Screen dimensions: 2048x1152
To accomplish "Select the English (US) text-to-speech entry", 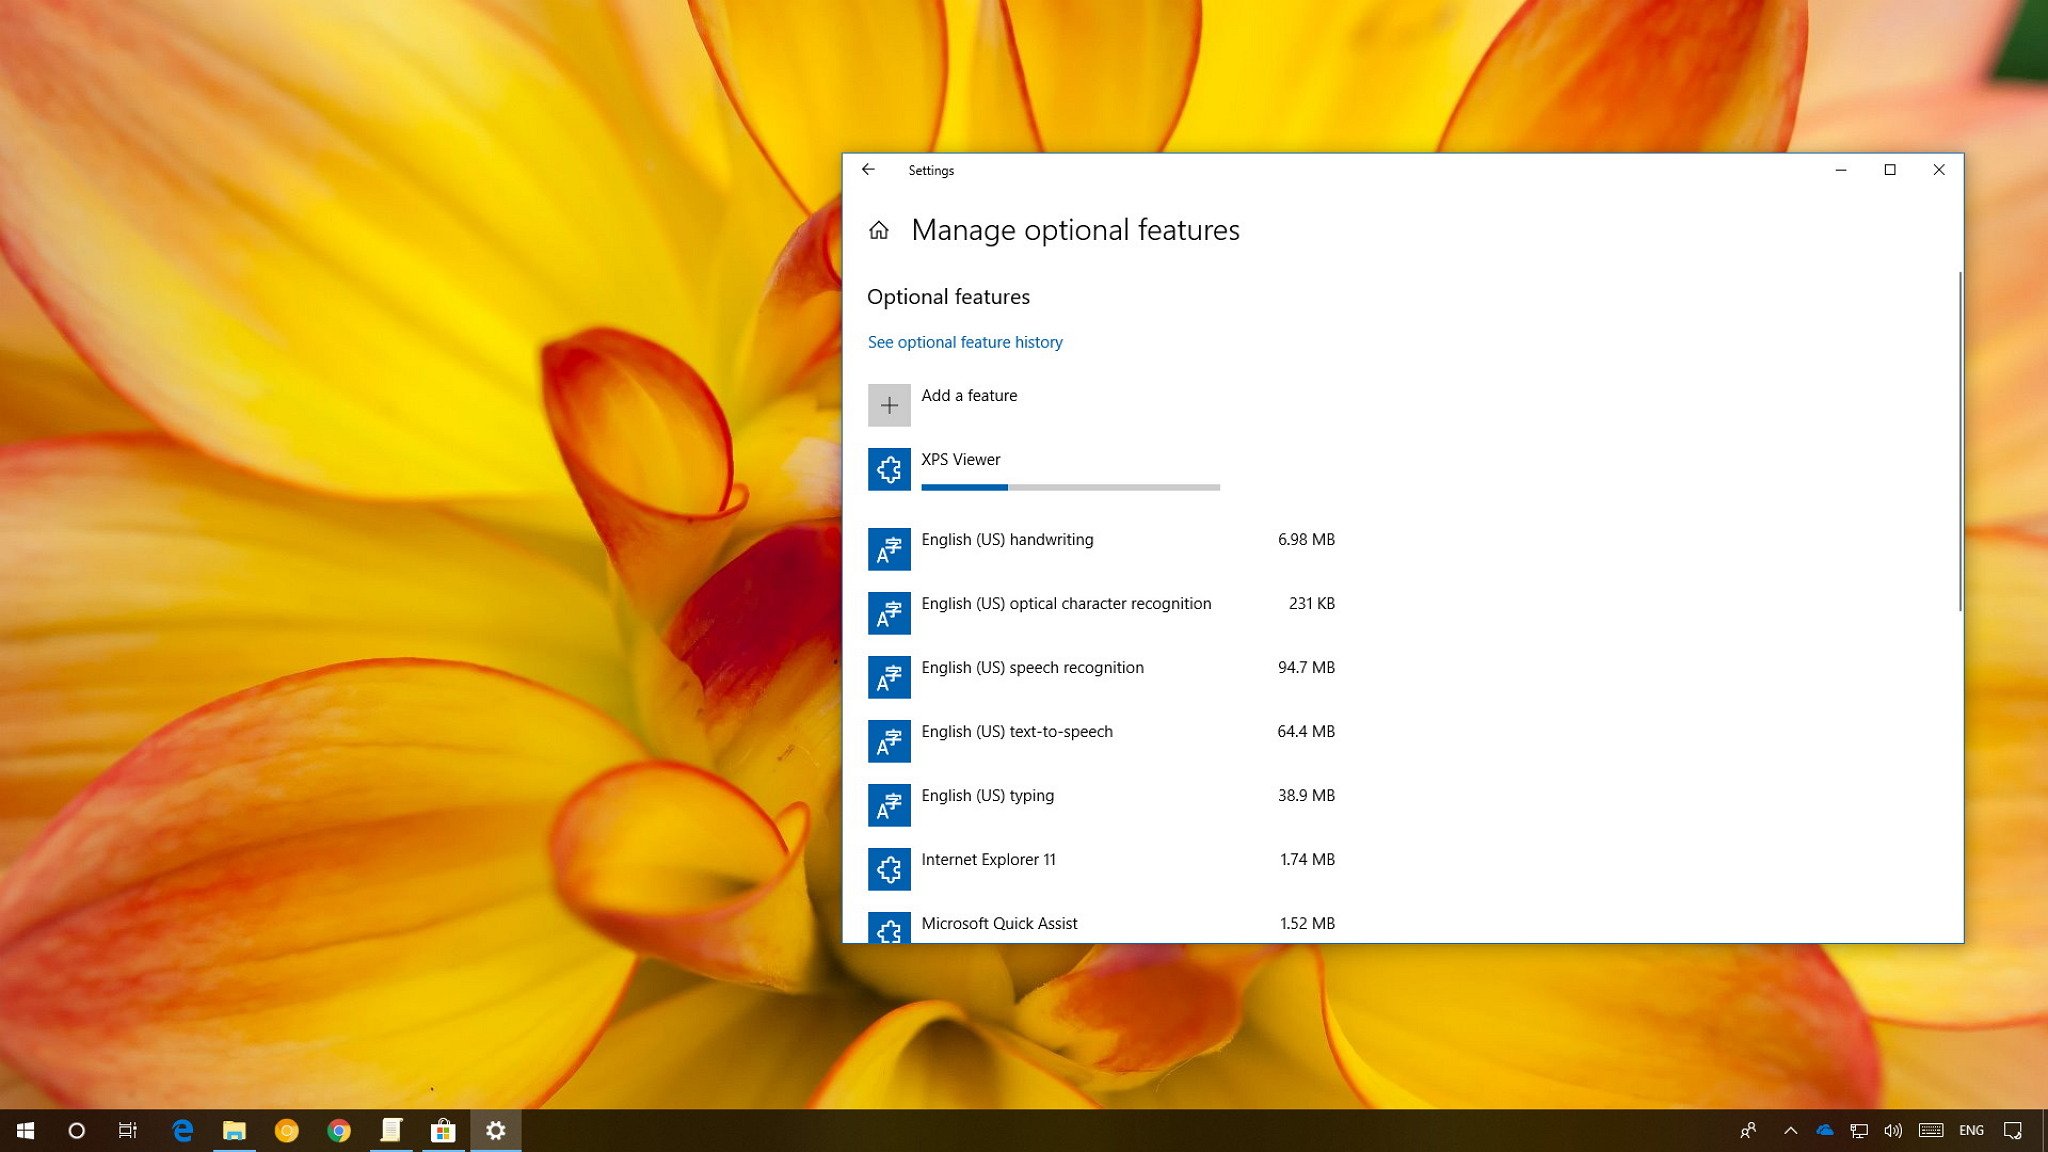I will pyautogui.click(x=1102, y=741).
